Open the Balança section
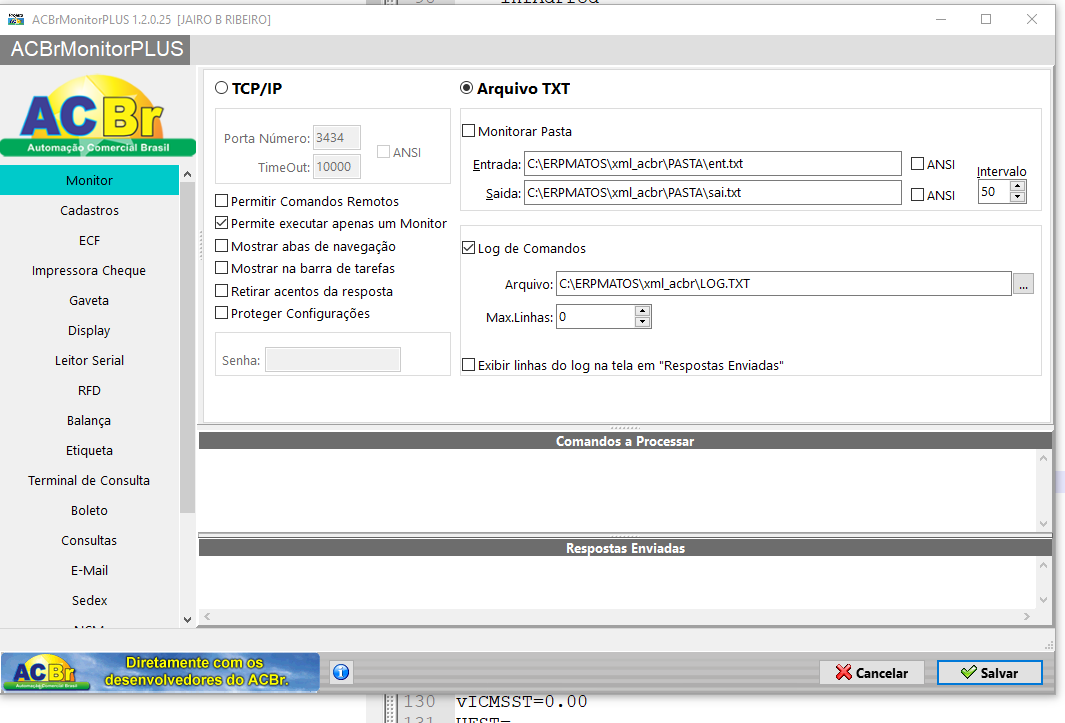 pos(89,420)
